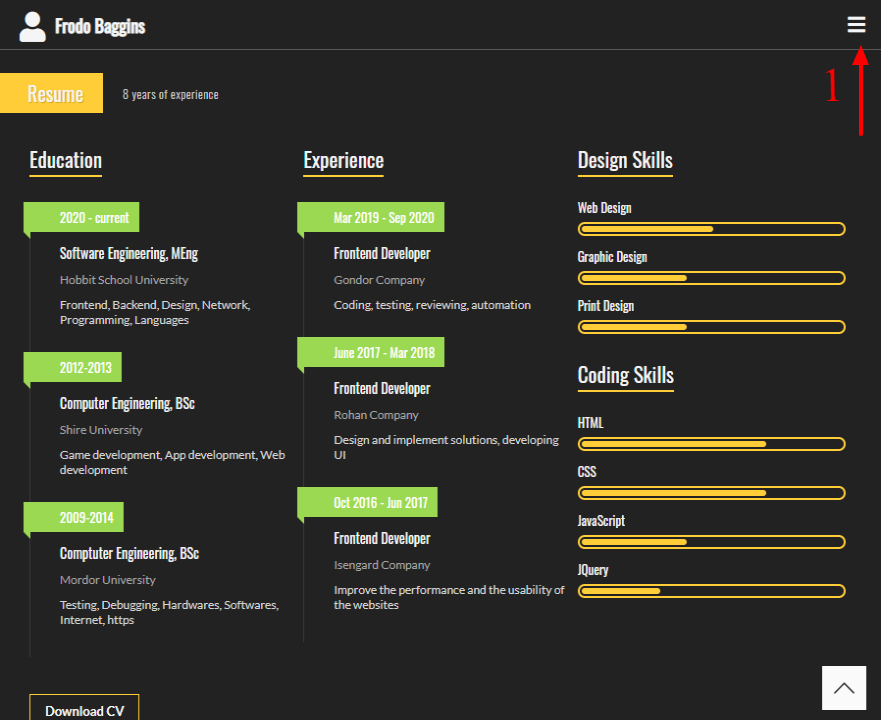881x720 pixels.
Task: Click the Coding Skills heading
Action: pos(625,375)
